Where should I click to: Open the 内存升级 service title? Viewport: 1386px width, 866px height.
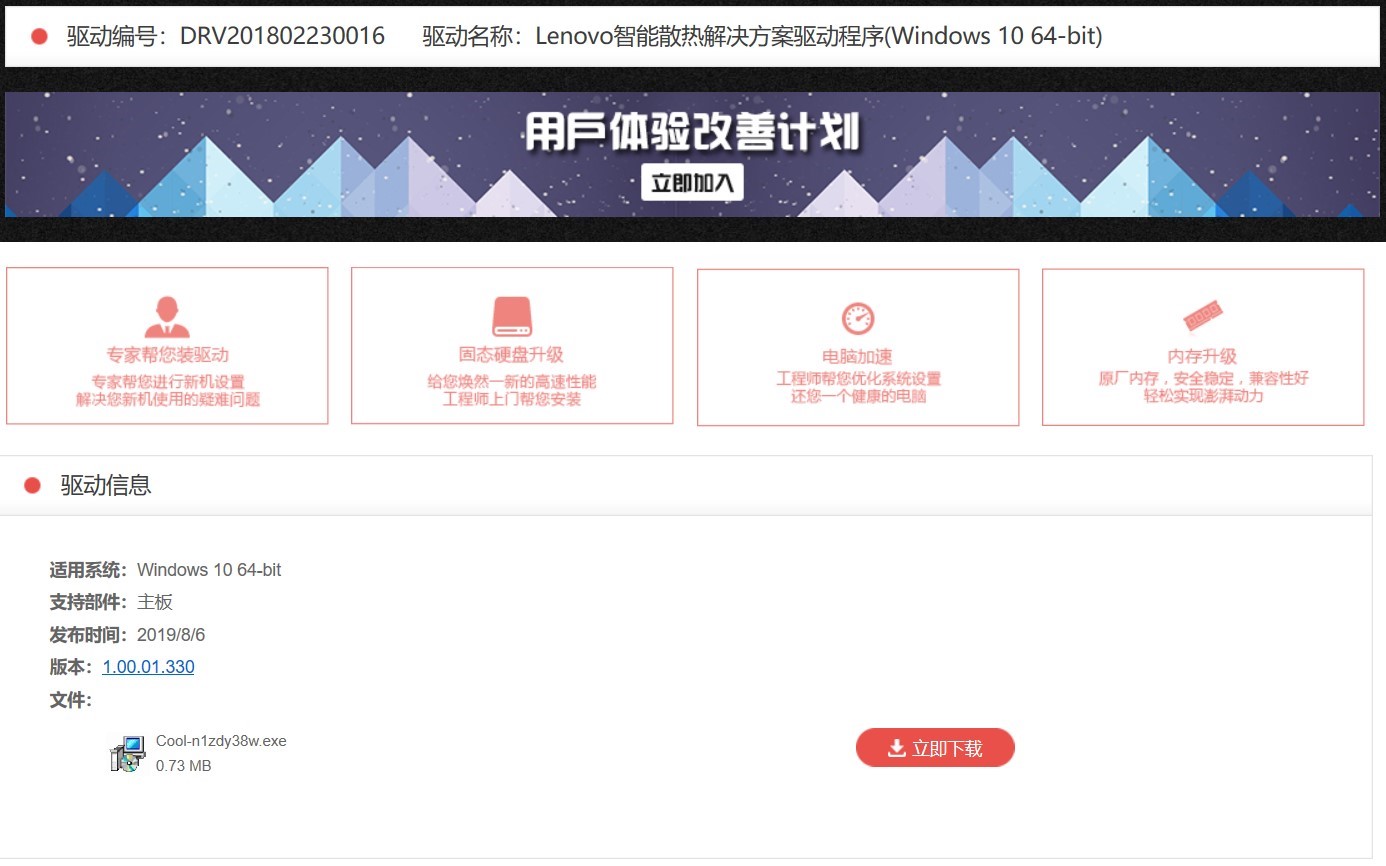point(1203,356)
